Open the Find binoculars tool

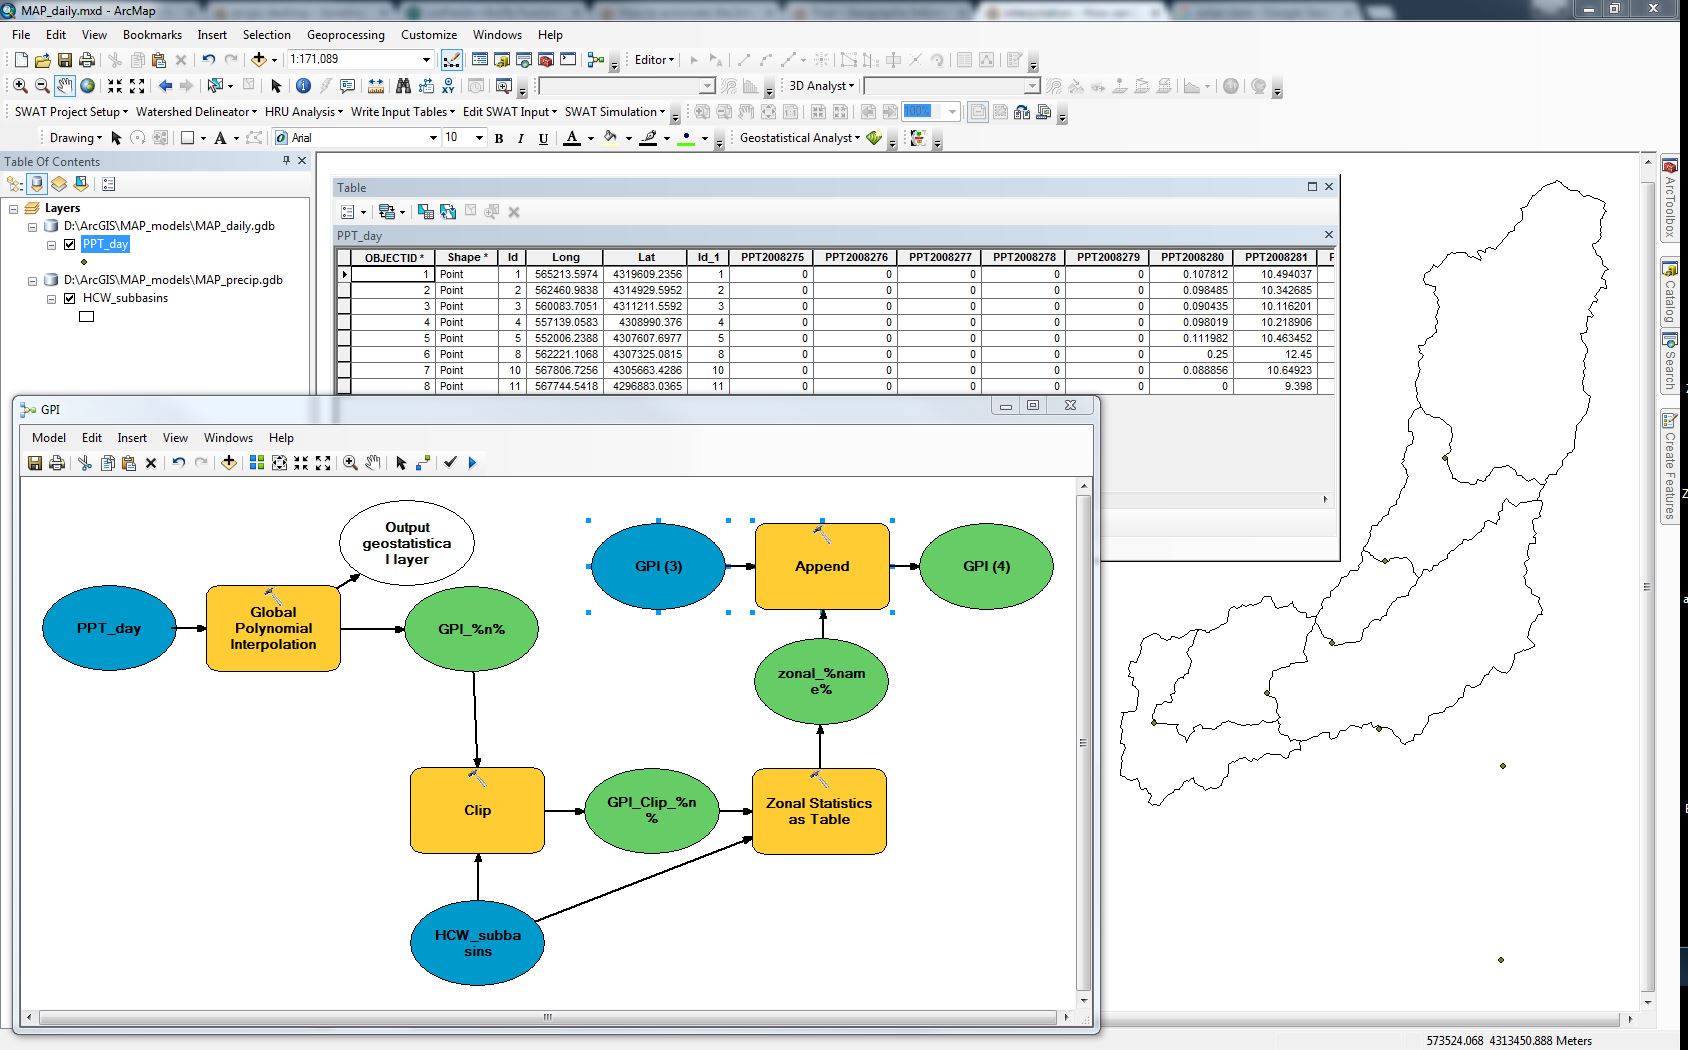[403, 86]
